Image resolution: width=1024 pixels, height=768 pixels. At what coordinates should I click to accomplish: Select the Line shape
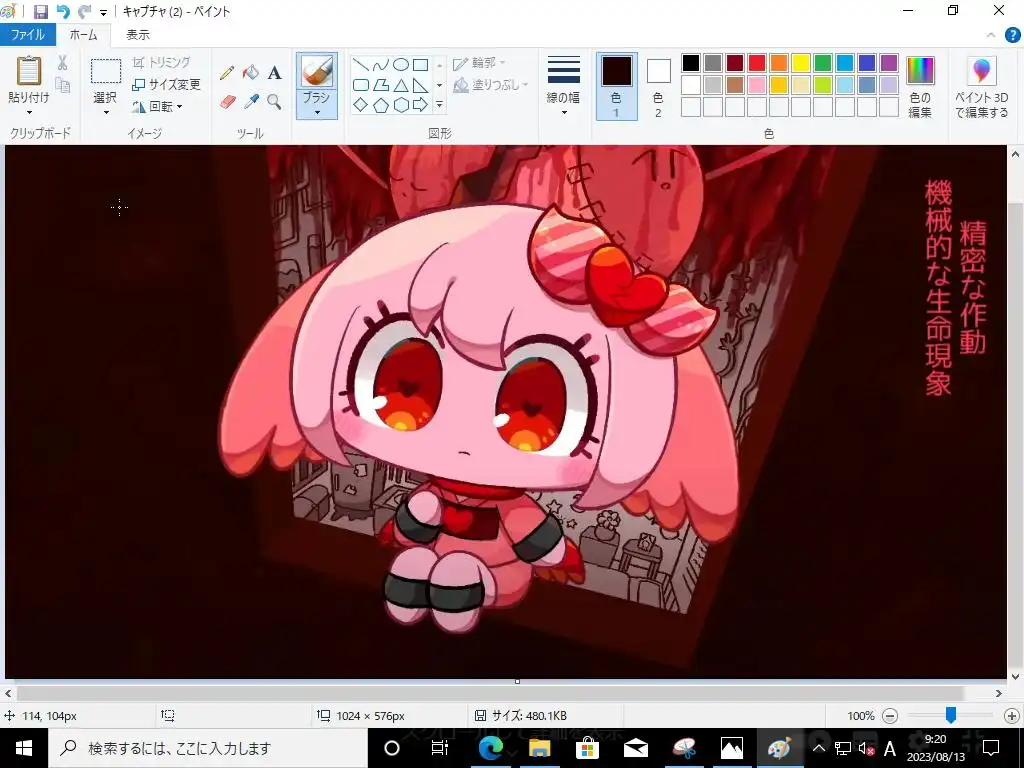coord(360,65)
